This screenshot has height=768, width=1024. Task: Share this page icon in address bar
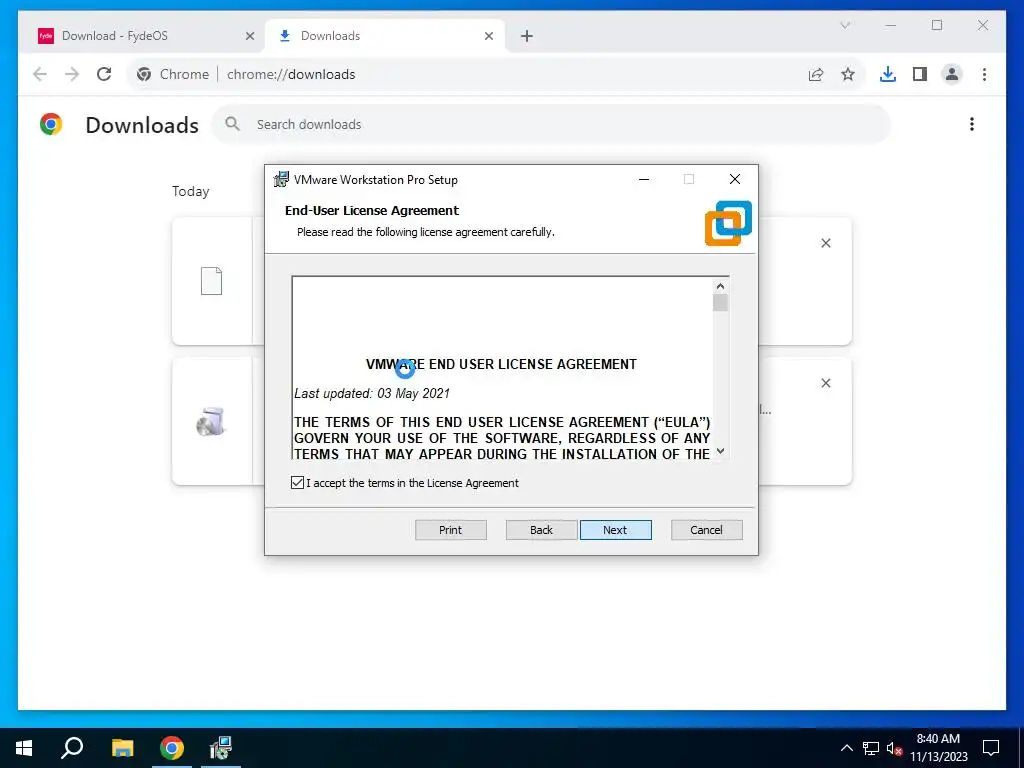[816, 74]
